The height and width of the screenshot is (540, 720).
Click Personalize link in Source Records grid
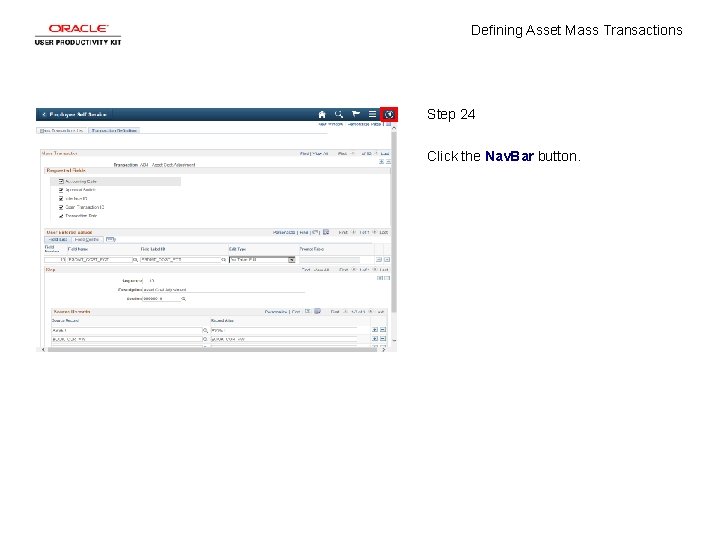point(276,312)
